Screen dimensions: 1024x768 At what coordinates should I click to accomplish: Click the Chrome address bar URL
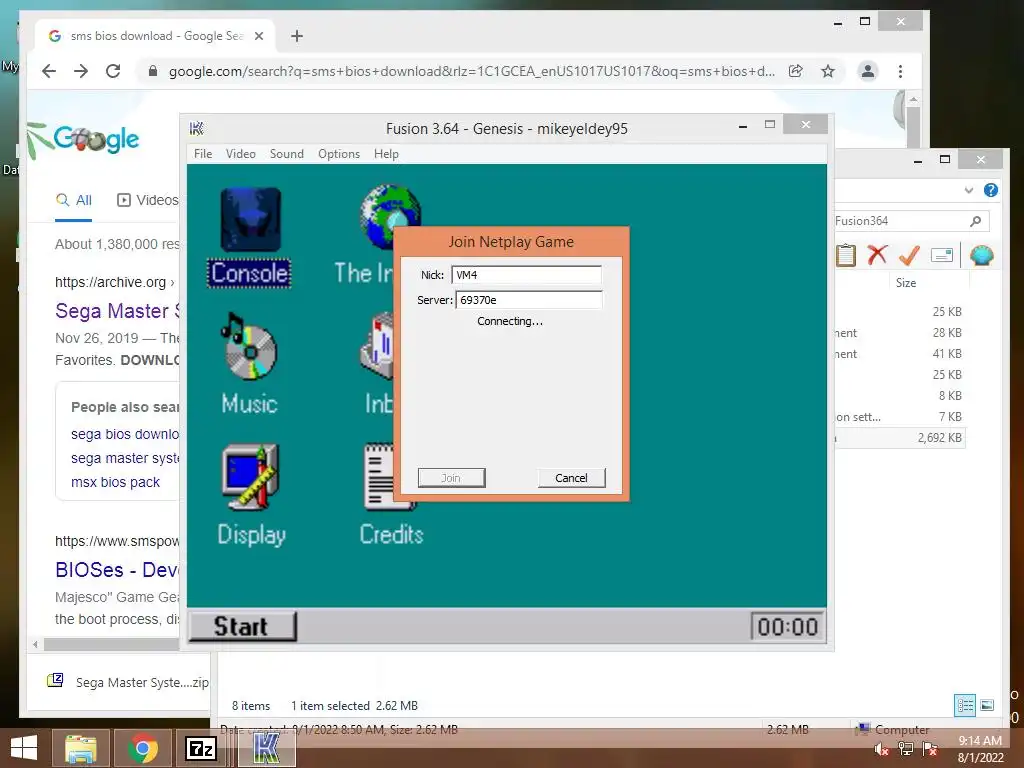coord(472,71)
